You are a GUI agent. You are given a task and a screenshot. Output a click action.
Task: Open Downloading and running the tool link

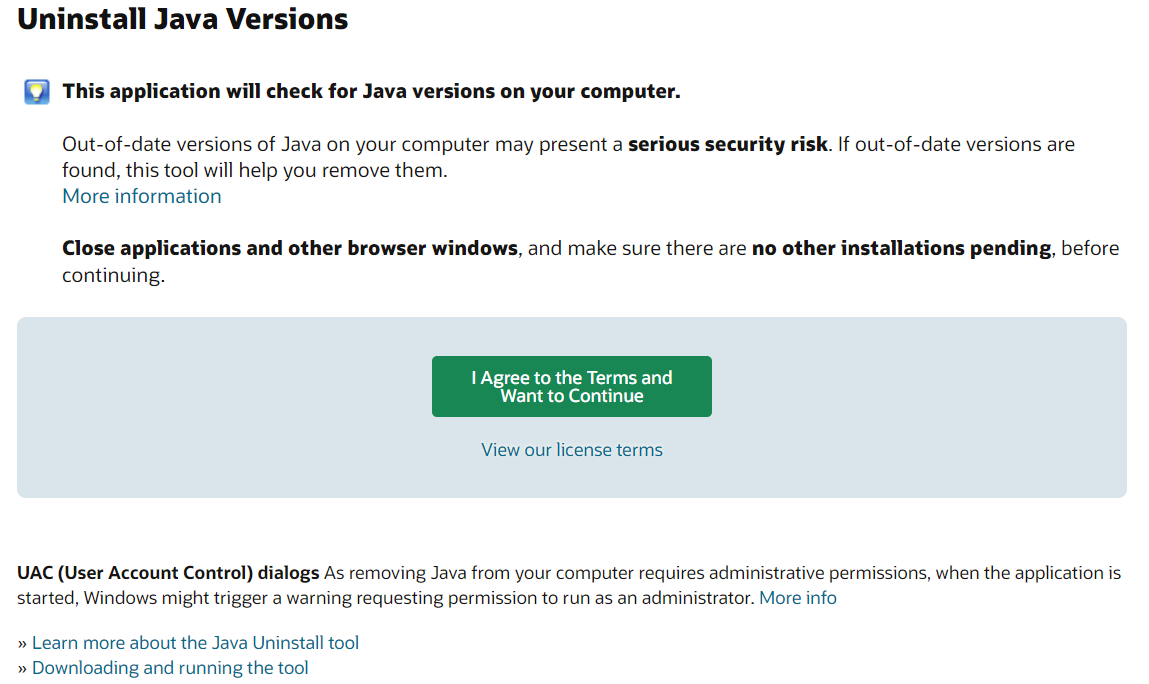pyautogui.click(x=170, y=668)
